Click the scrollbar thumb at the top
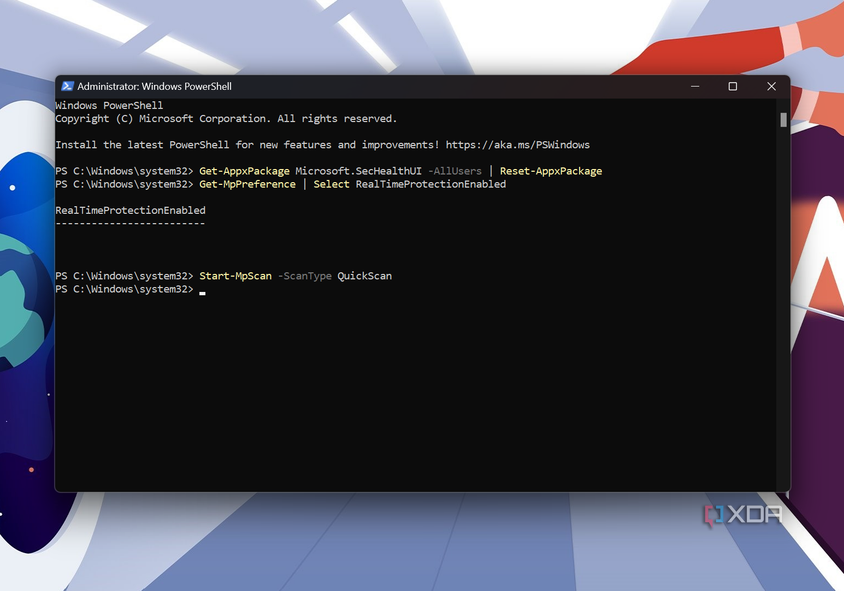 click(781, 119)
